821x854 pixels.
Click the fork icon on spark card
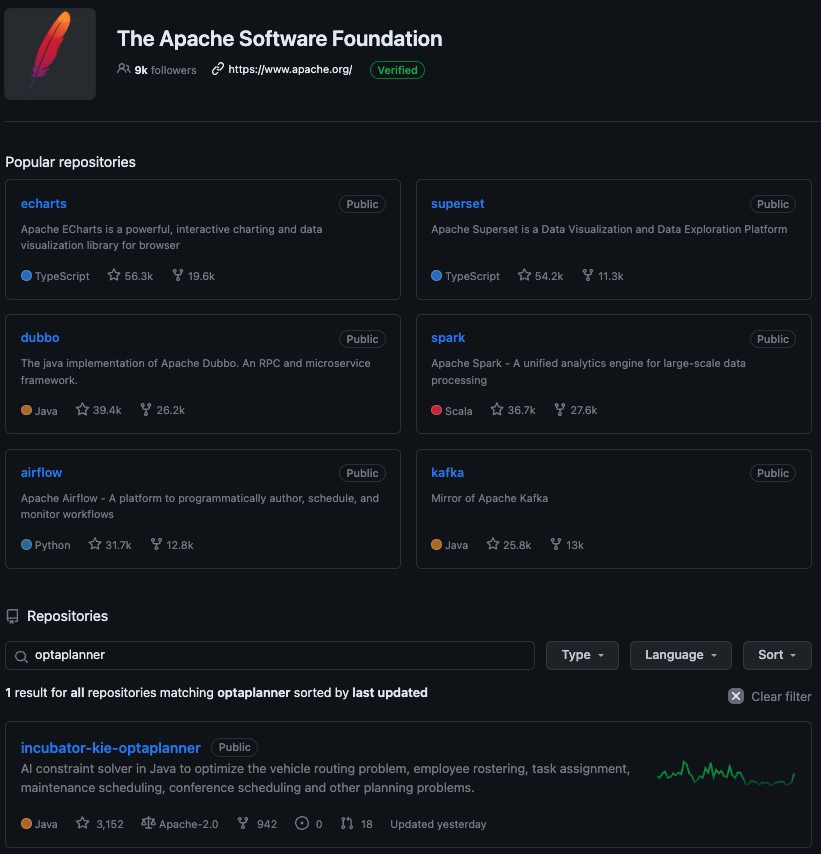560,409
